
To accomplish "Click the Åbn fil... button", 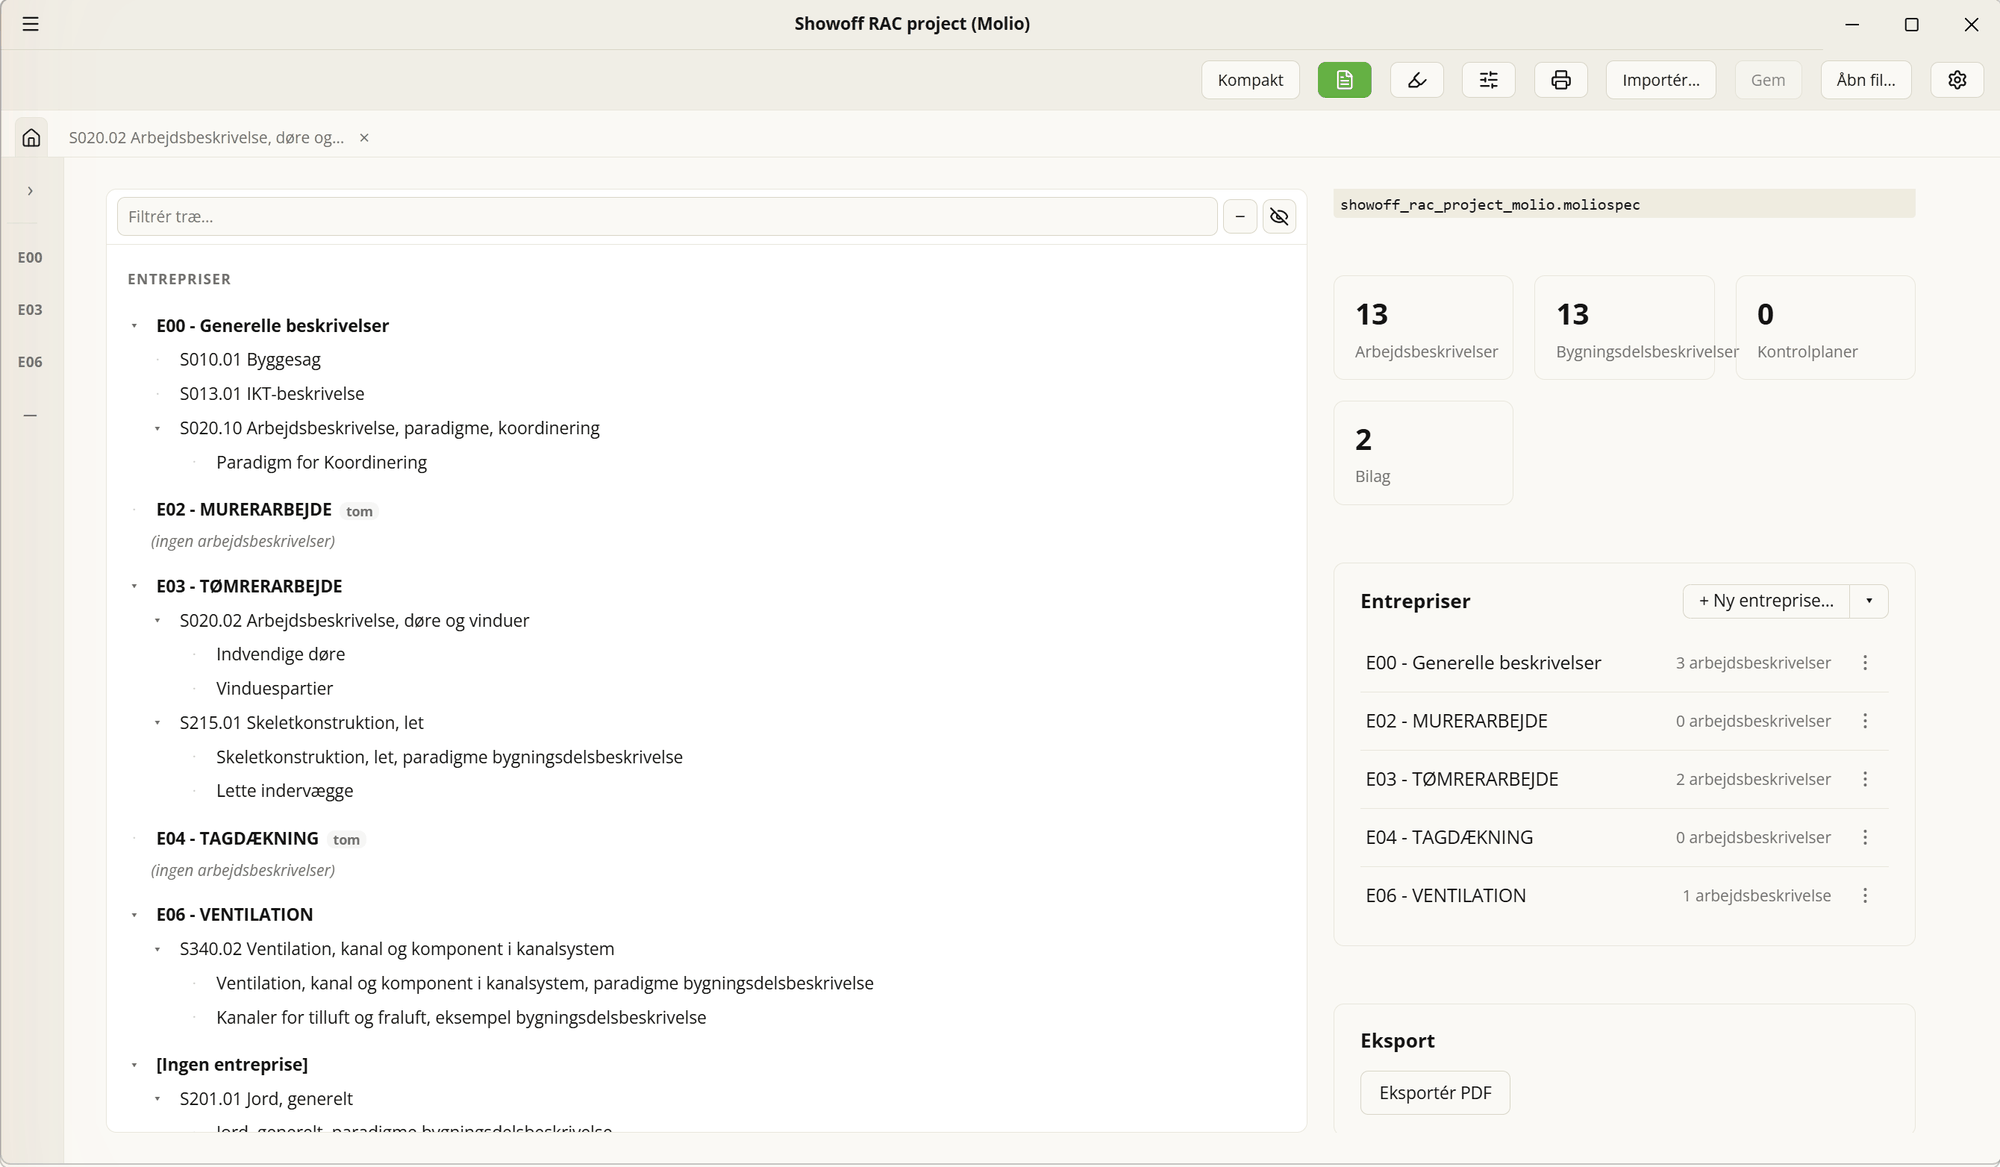I will click(x=1866, y=80).
